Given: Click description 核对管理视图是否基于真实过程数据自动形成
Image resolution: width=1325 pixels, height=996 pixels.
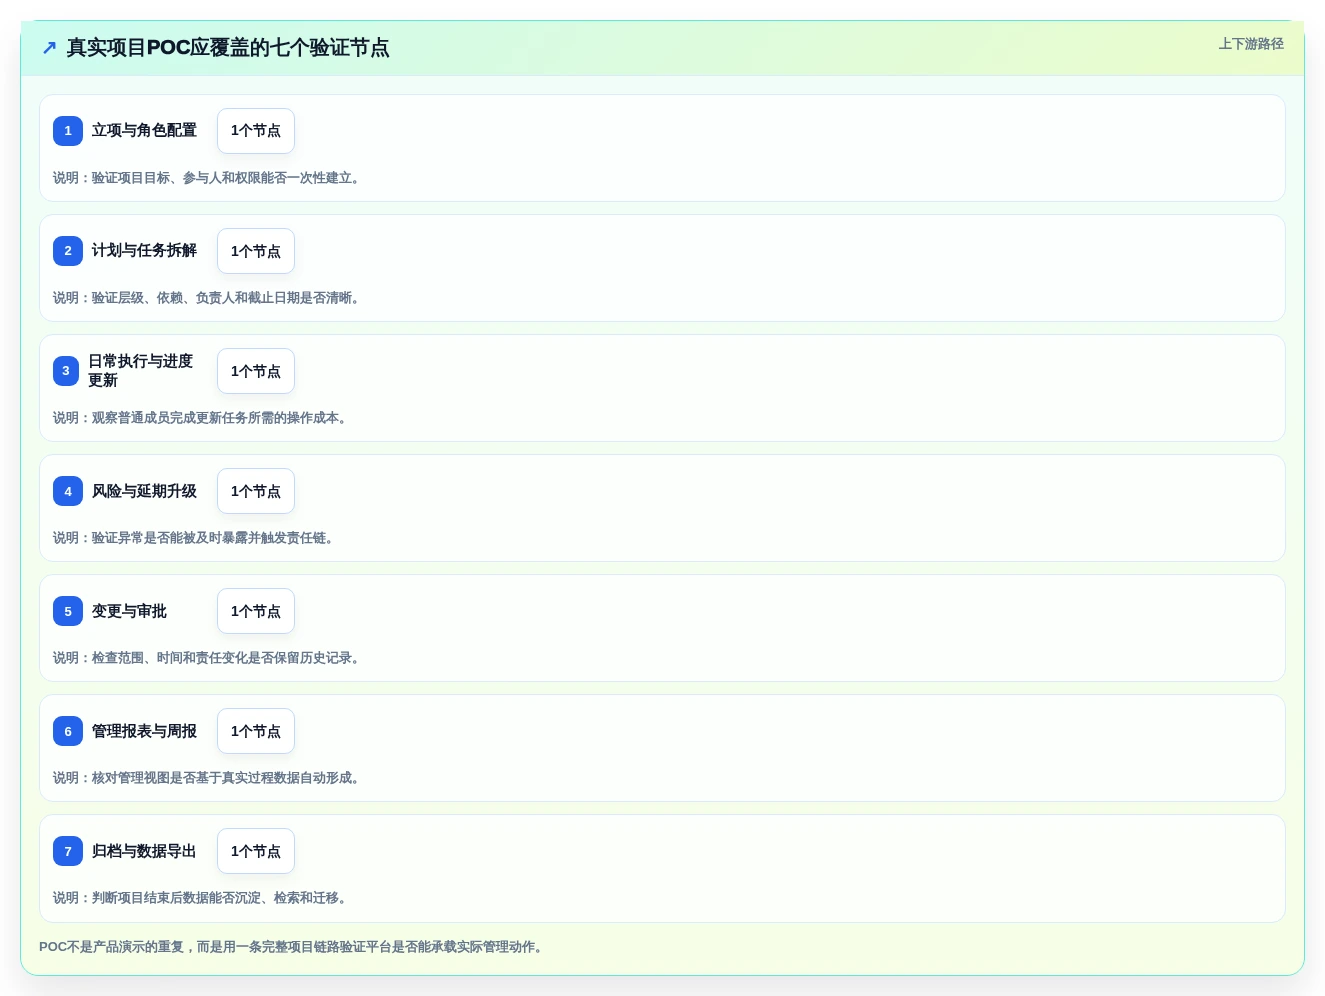Looking at the screenshot, I should pos(206,778).
